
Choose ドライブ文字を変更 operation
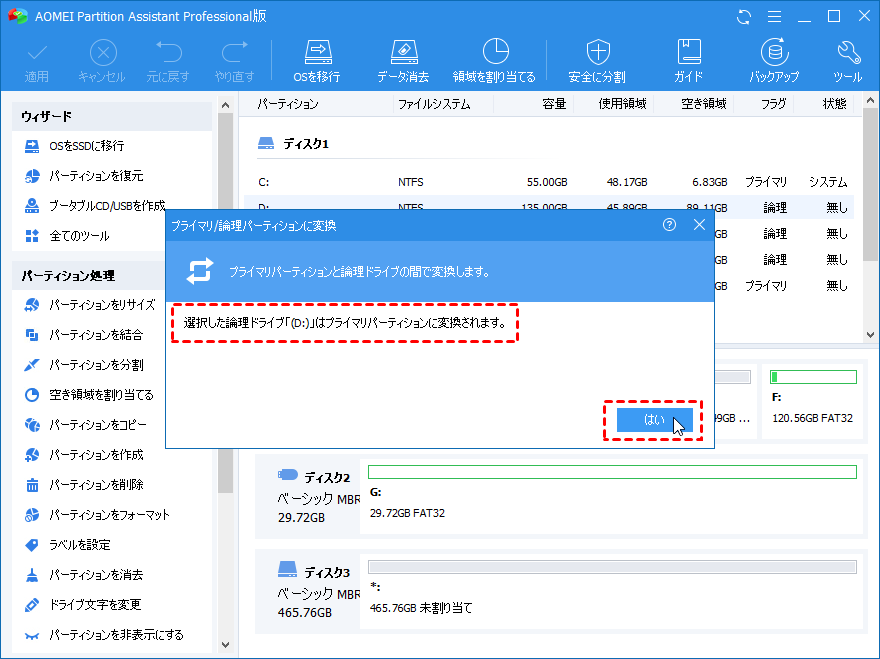pos(95,605)
